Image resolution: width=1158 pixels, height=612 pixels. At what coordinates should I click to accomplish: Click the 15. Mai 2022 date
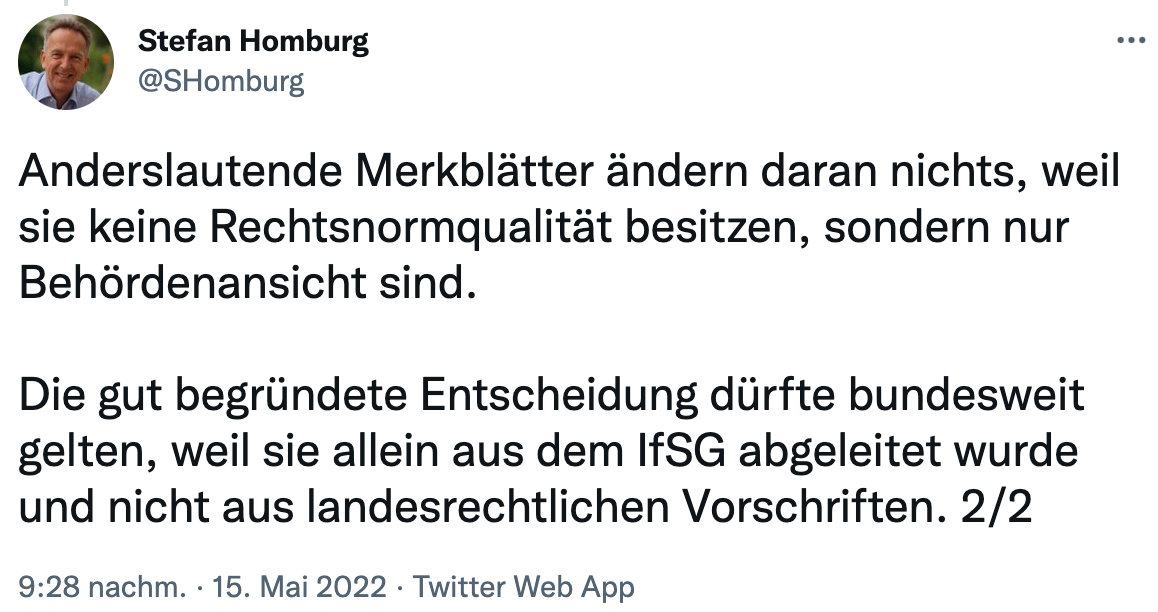[x=299, y=587]
